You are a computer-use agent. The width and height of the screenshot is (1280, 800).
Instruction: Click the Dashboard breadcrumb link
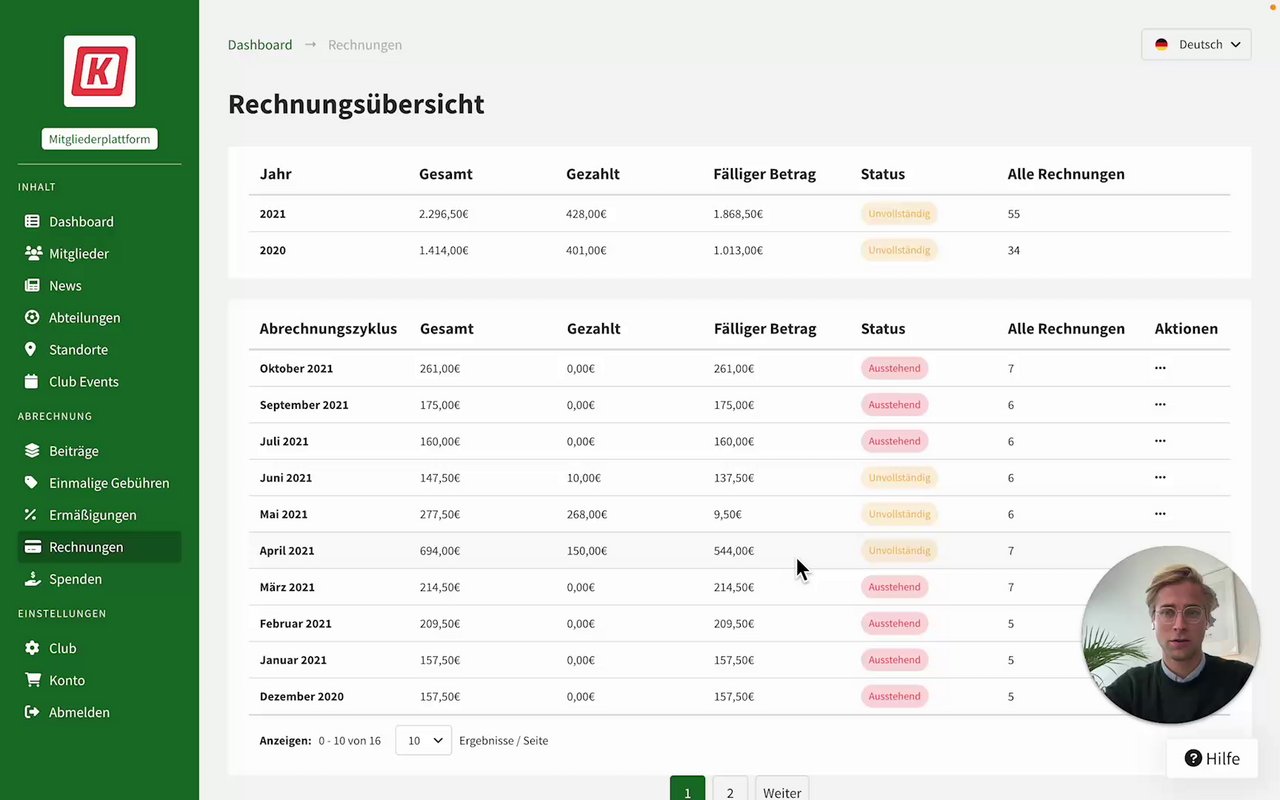tap(260, 45)
